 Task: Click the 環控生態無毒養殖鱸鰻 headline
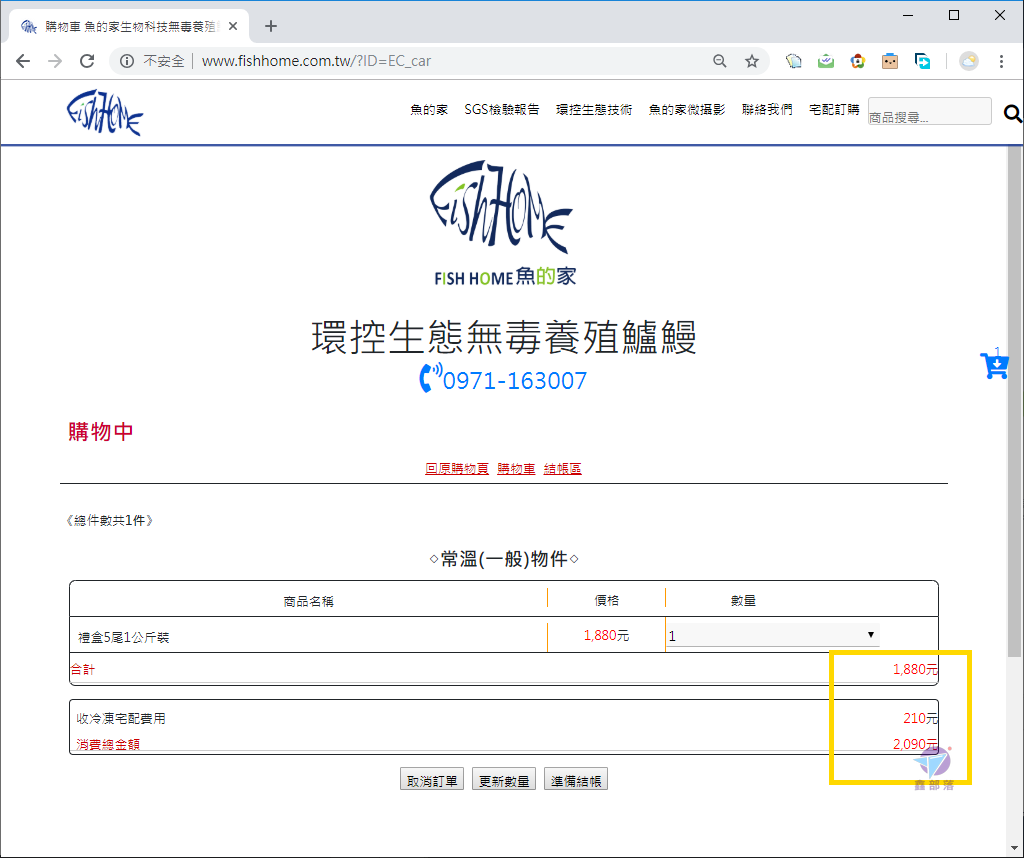tap(504, 337)
